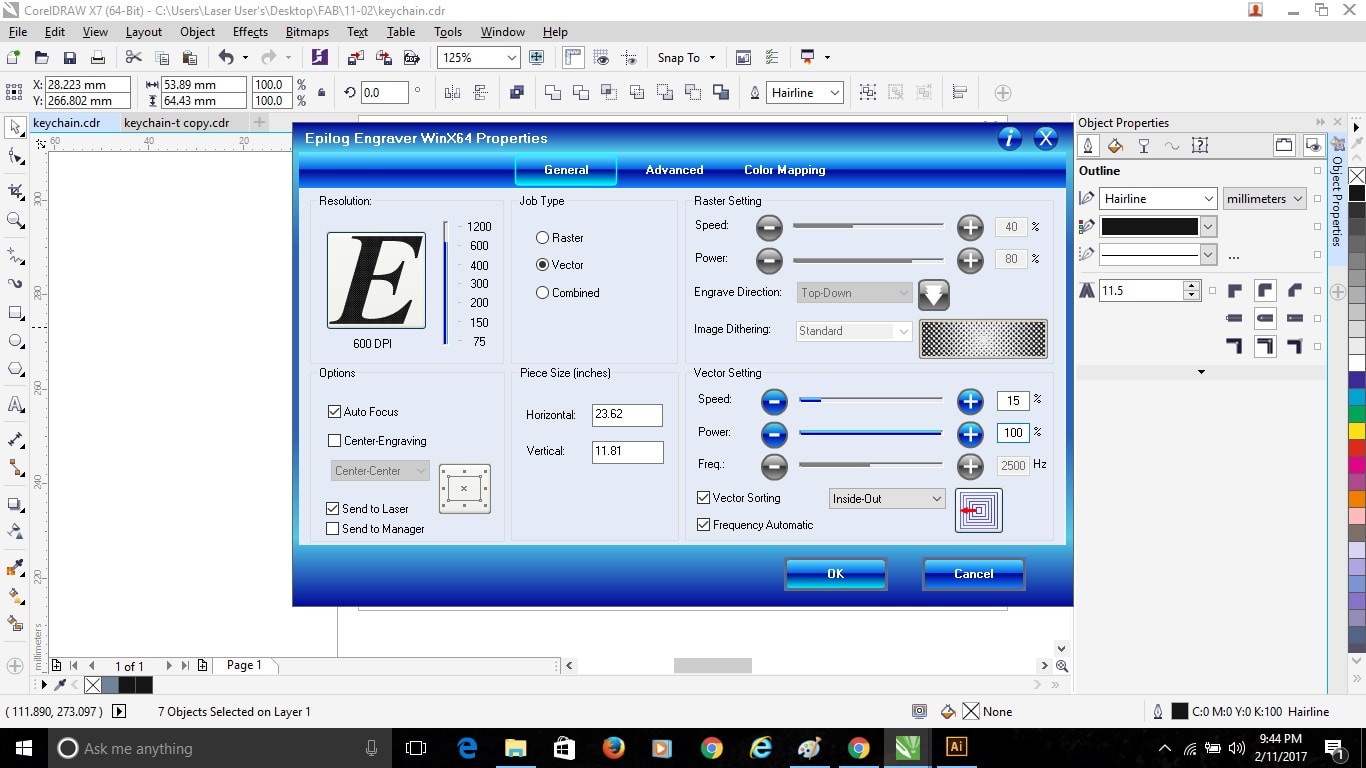Screen dimensions: 1366x768
Task: Select the Raster job type
Action: coord(560,238)
